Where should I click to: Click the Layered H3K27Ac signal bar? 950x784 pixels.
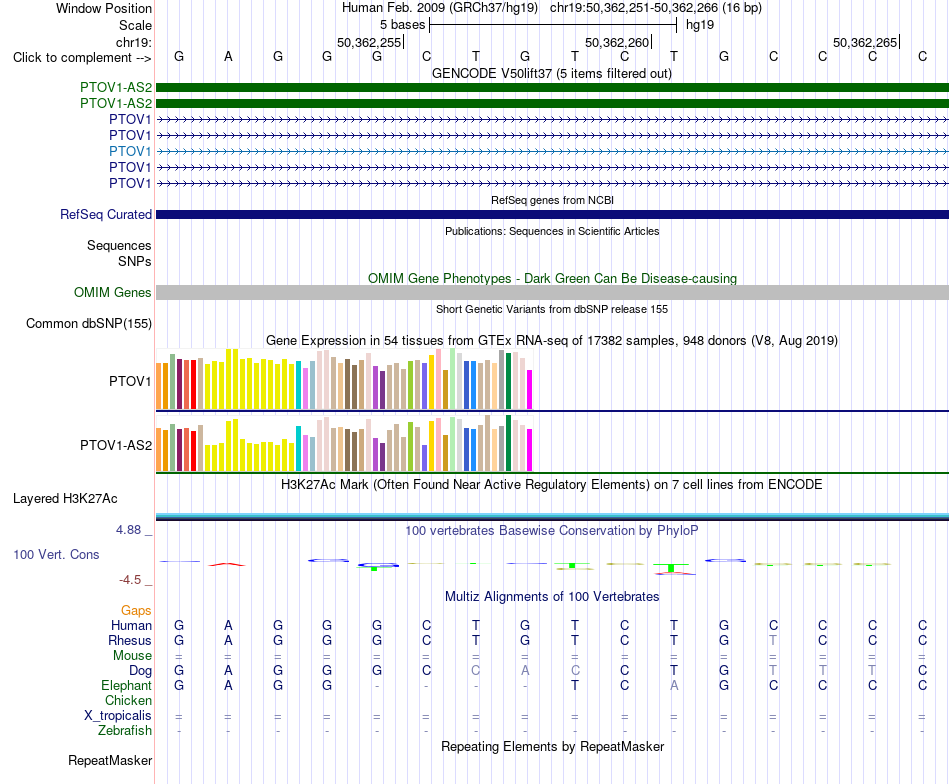tap(552, 517)
